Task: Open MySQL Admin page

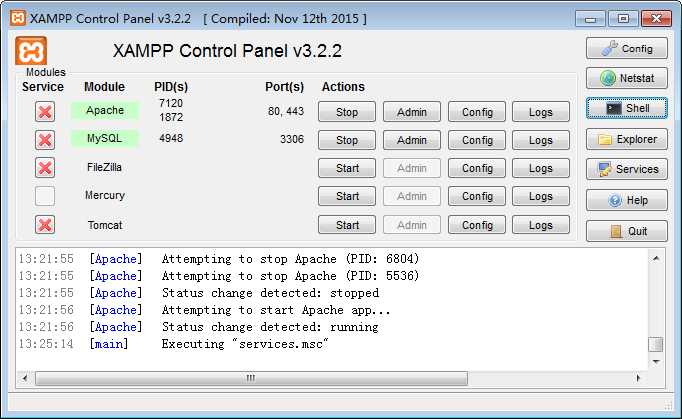Action: coord(411,140)
